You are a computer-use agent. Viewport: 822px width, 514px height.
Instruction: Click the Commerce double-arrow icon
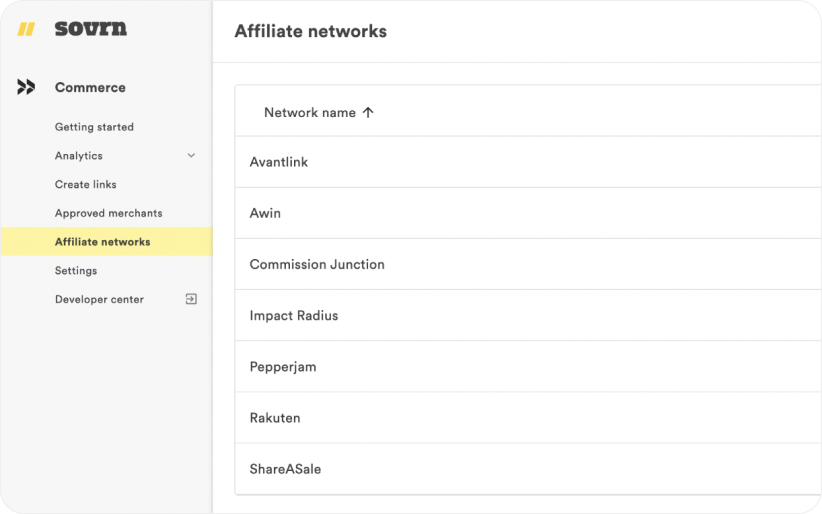click(x=26, y=87)
